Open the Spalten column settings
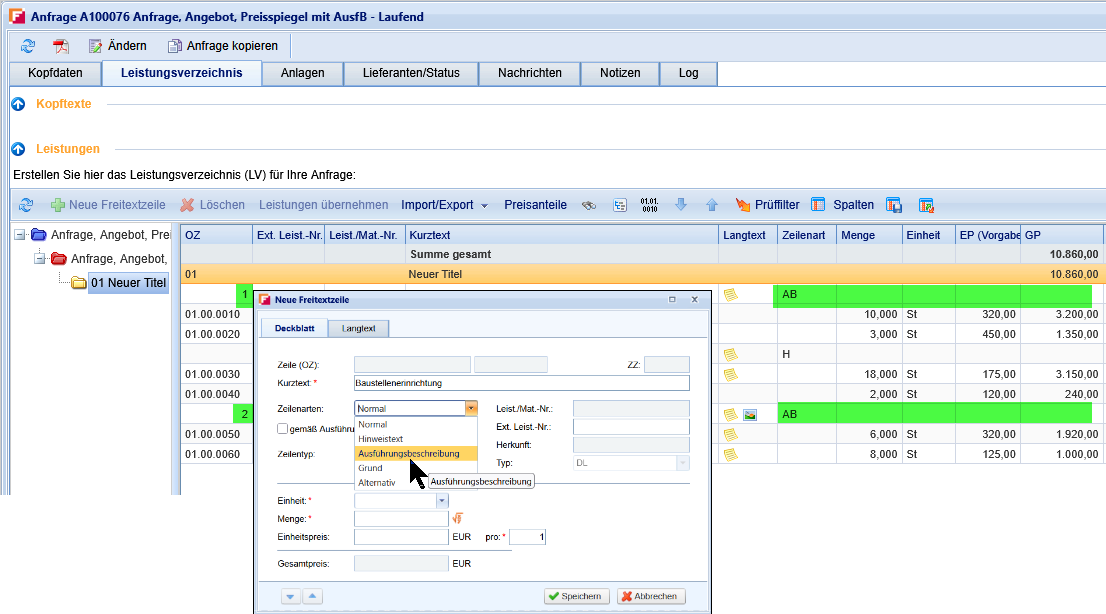 (841, 205)
